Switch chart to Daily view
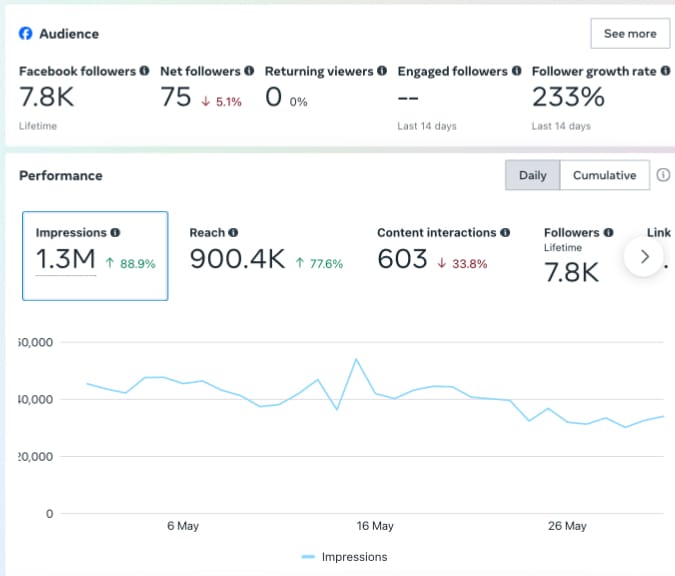This screenshot has height=576, width=675. pyautogui.click(x=532, y=175)
